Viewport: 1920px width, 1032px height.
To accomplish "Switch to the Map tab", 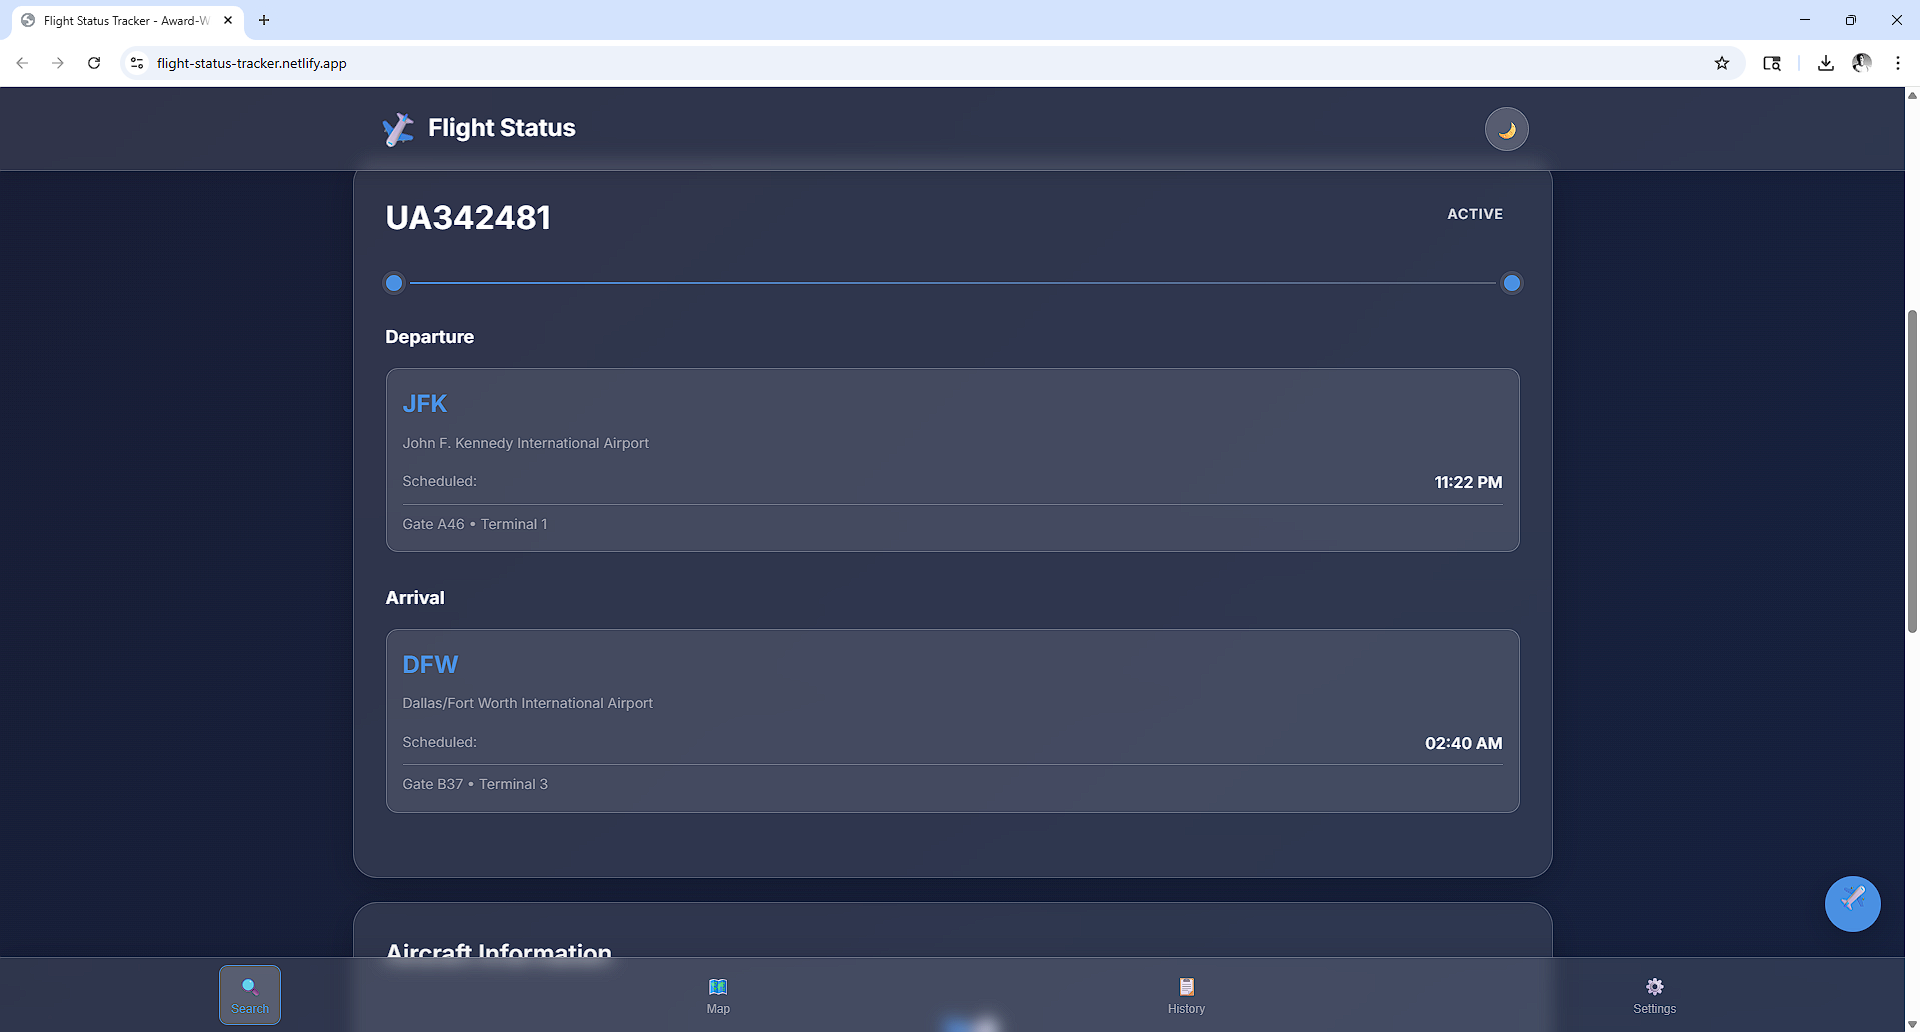I will (718, 995).
